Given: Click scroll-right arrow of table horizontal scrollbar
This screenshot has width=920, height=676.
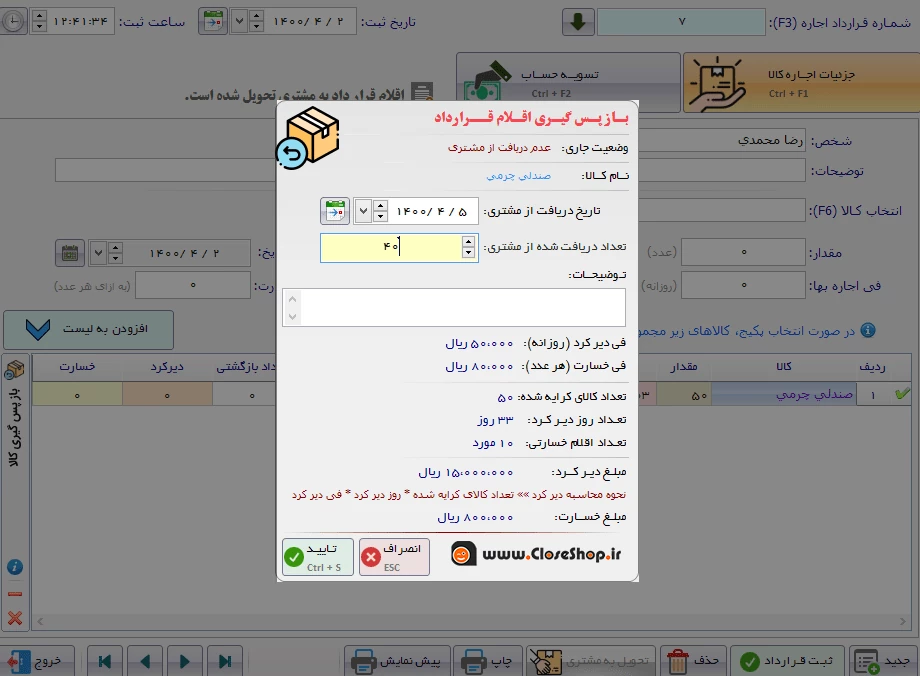Looking at the screenshot, I should (x=902, y=621).
